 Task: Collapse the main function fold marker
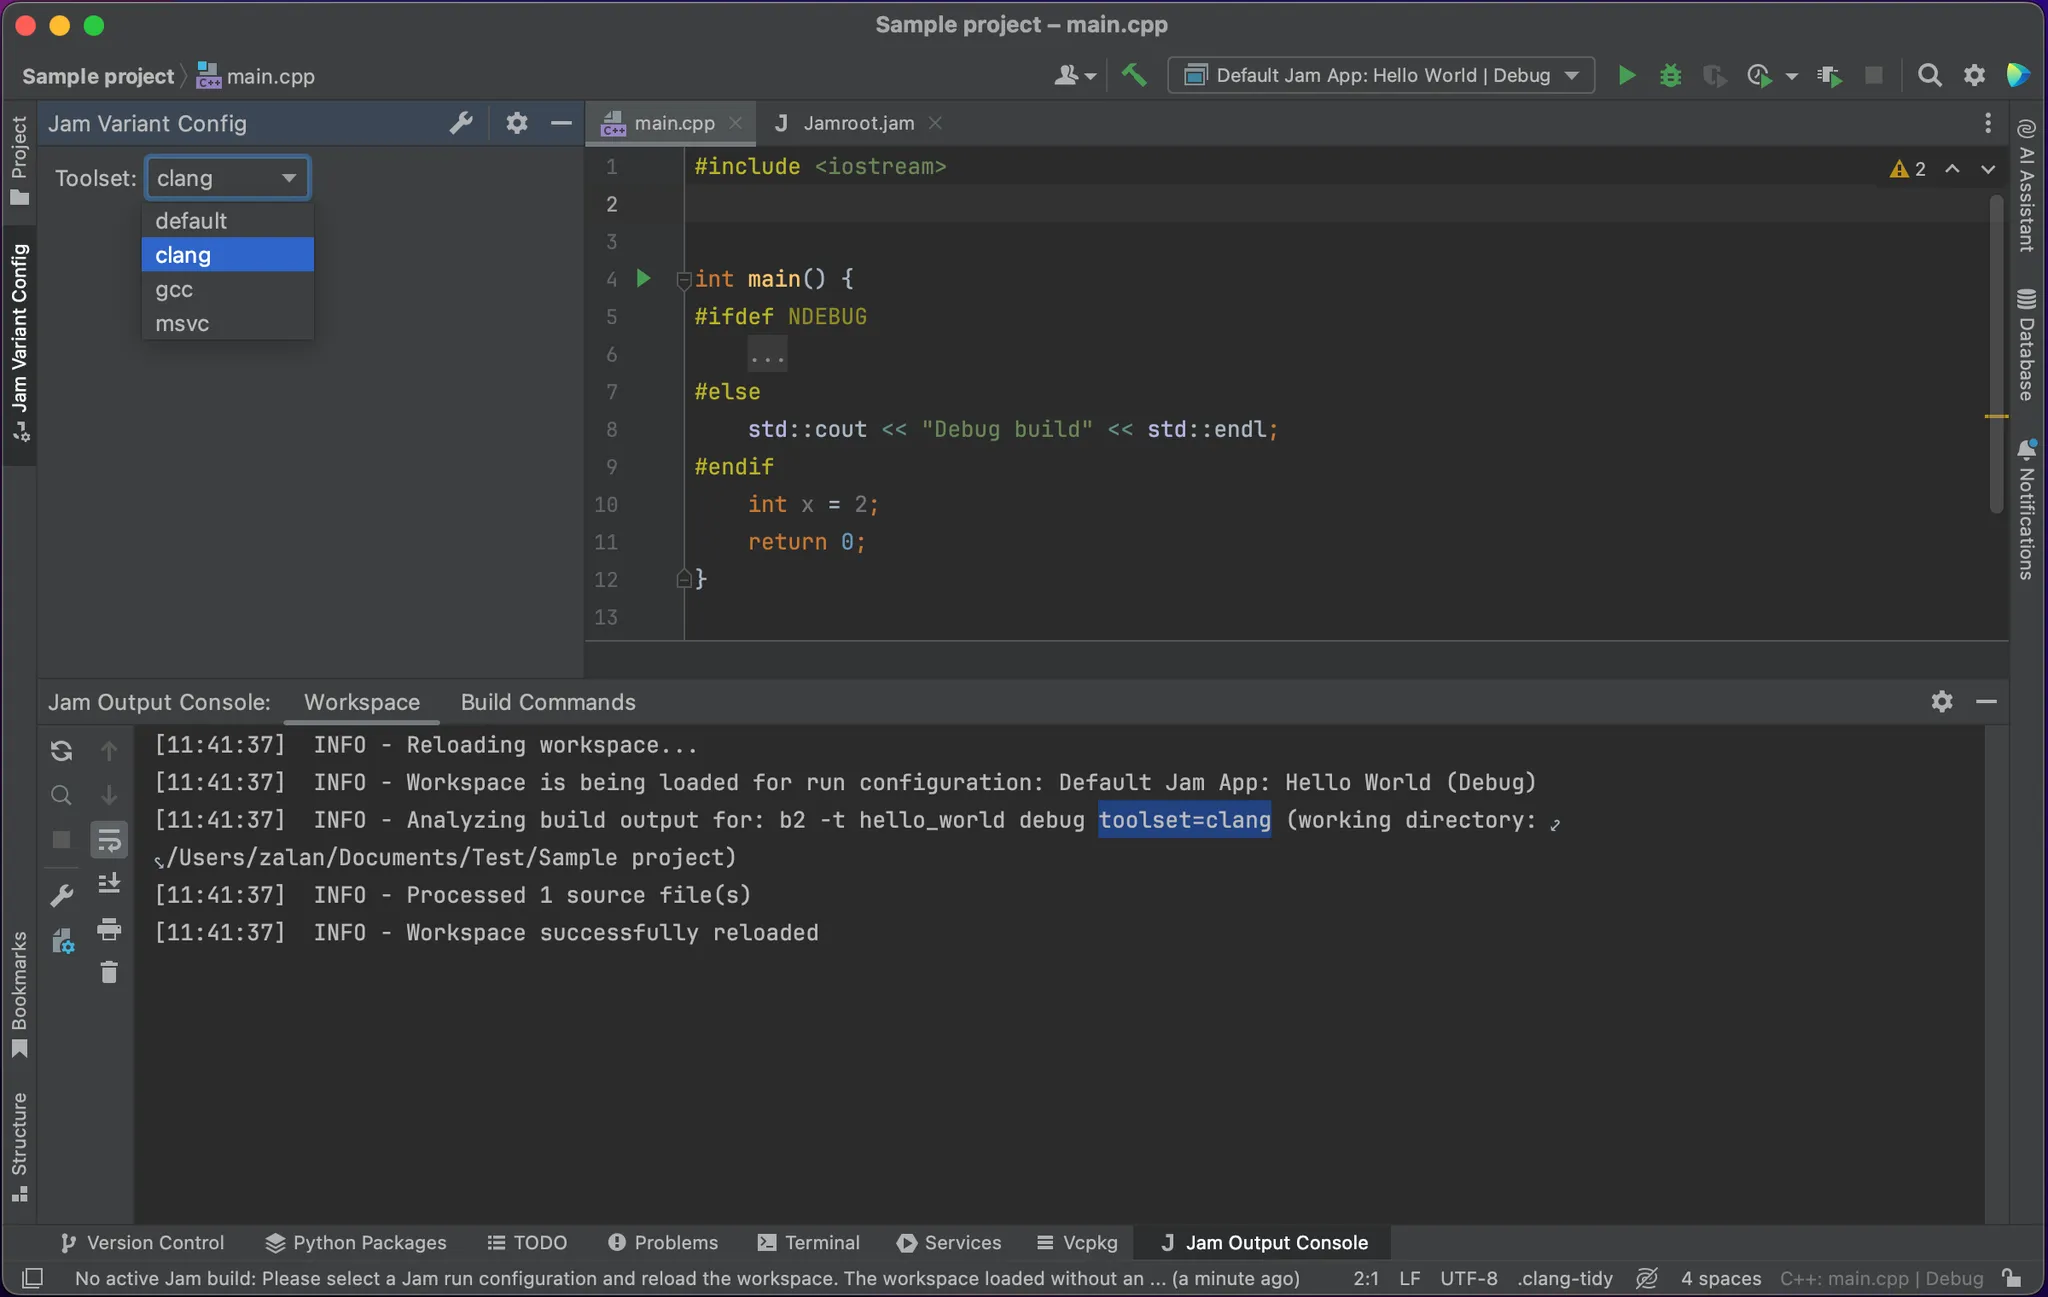[x=683, y=280]
